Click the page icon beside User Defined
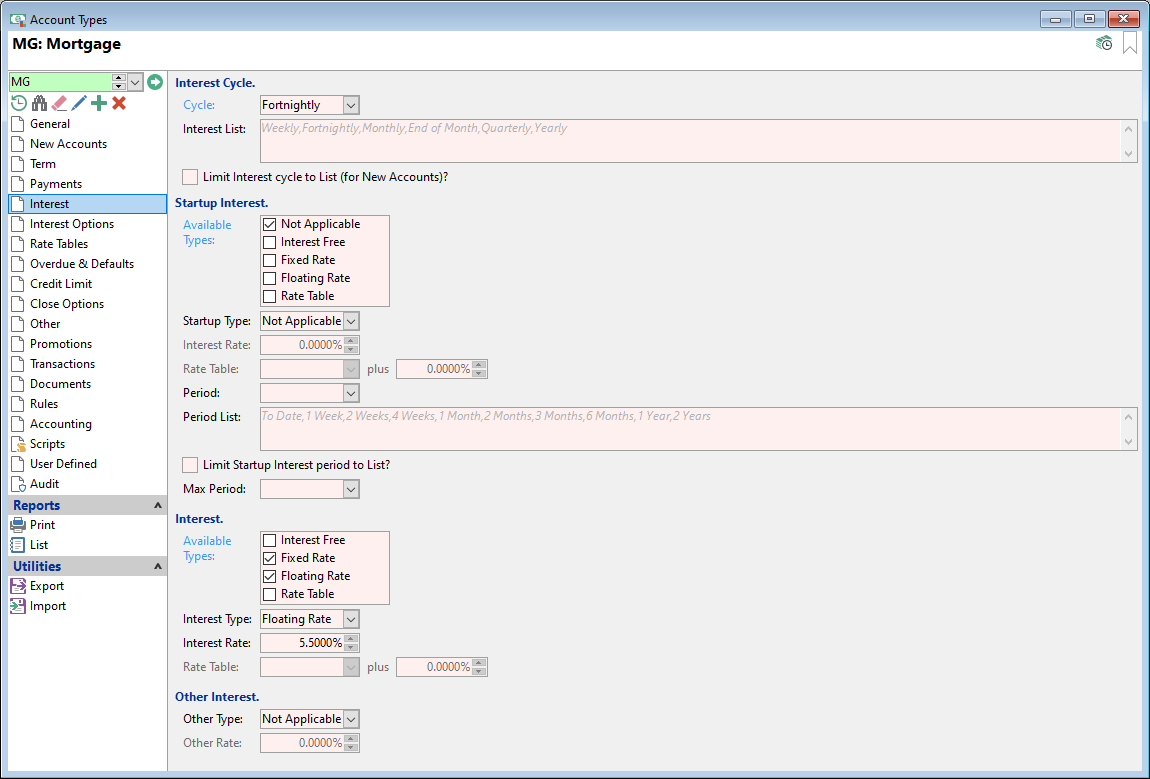The height and width of the screenshot is (779, 1150). click(x=18, y=464)
